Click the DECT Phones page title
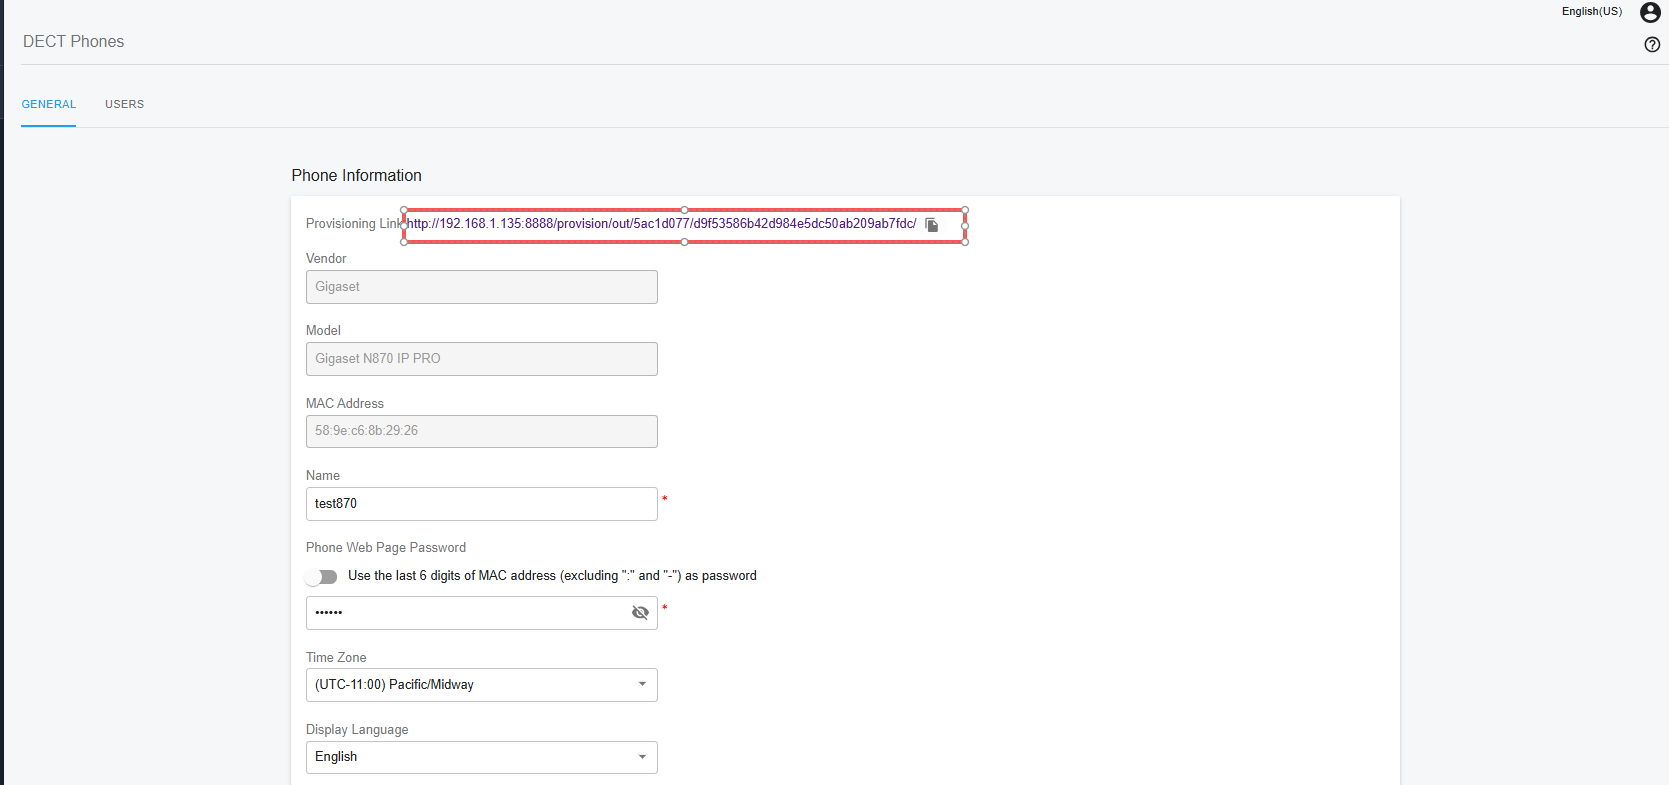The image size is (1669, 785). (74, 41)
